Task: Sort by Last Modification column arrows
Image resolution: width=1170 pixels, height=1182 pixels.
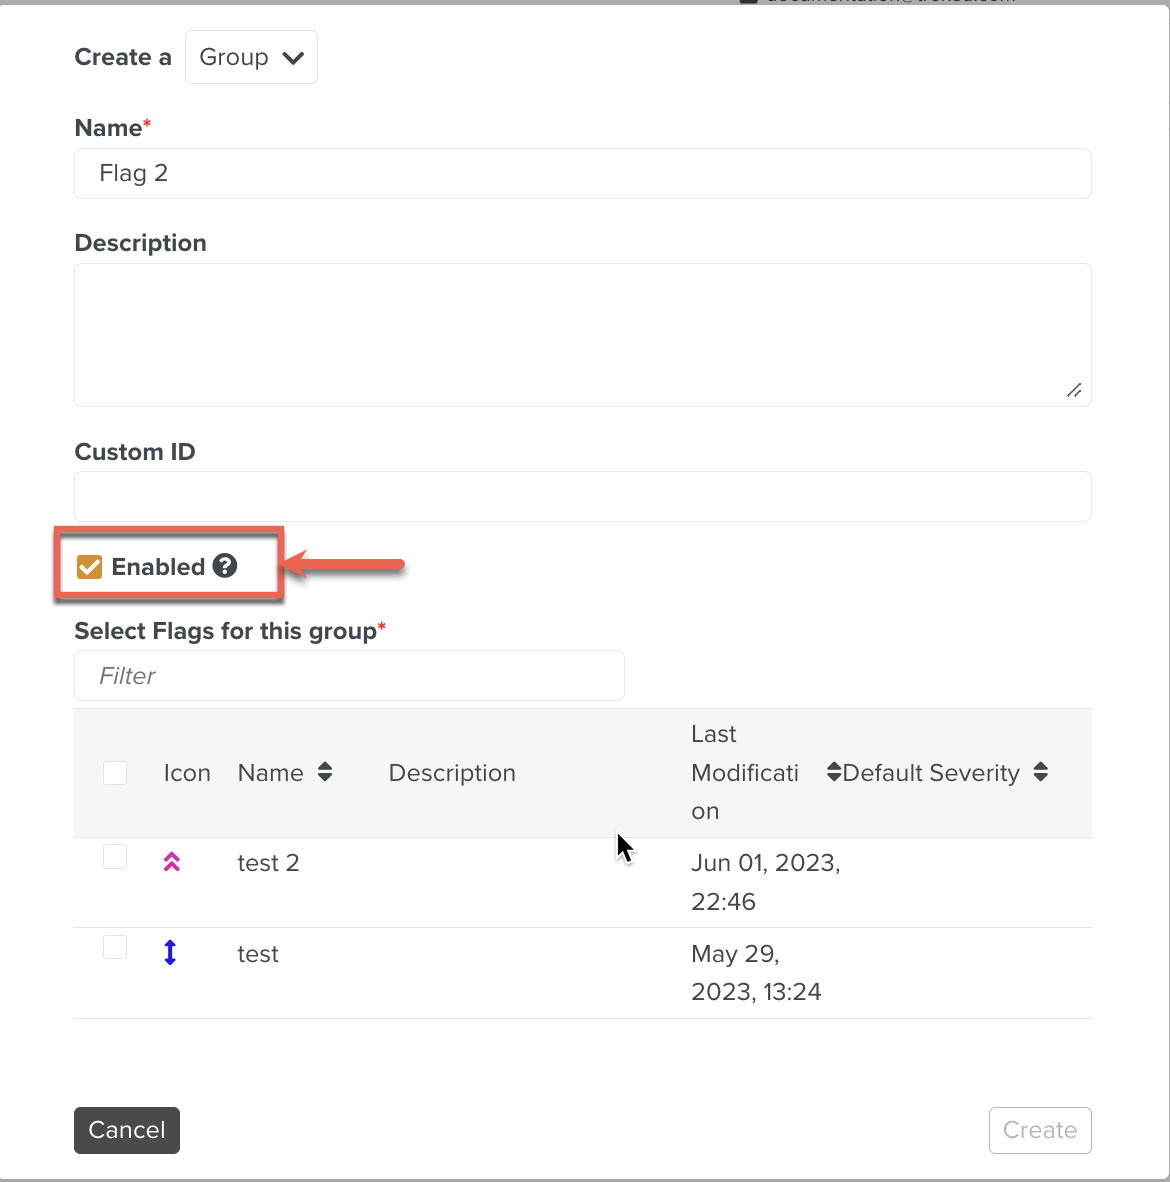Action: point(833,772)
